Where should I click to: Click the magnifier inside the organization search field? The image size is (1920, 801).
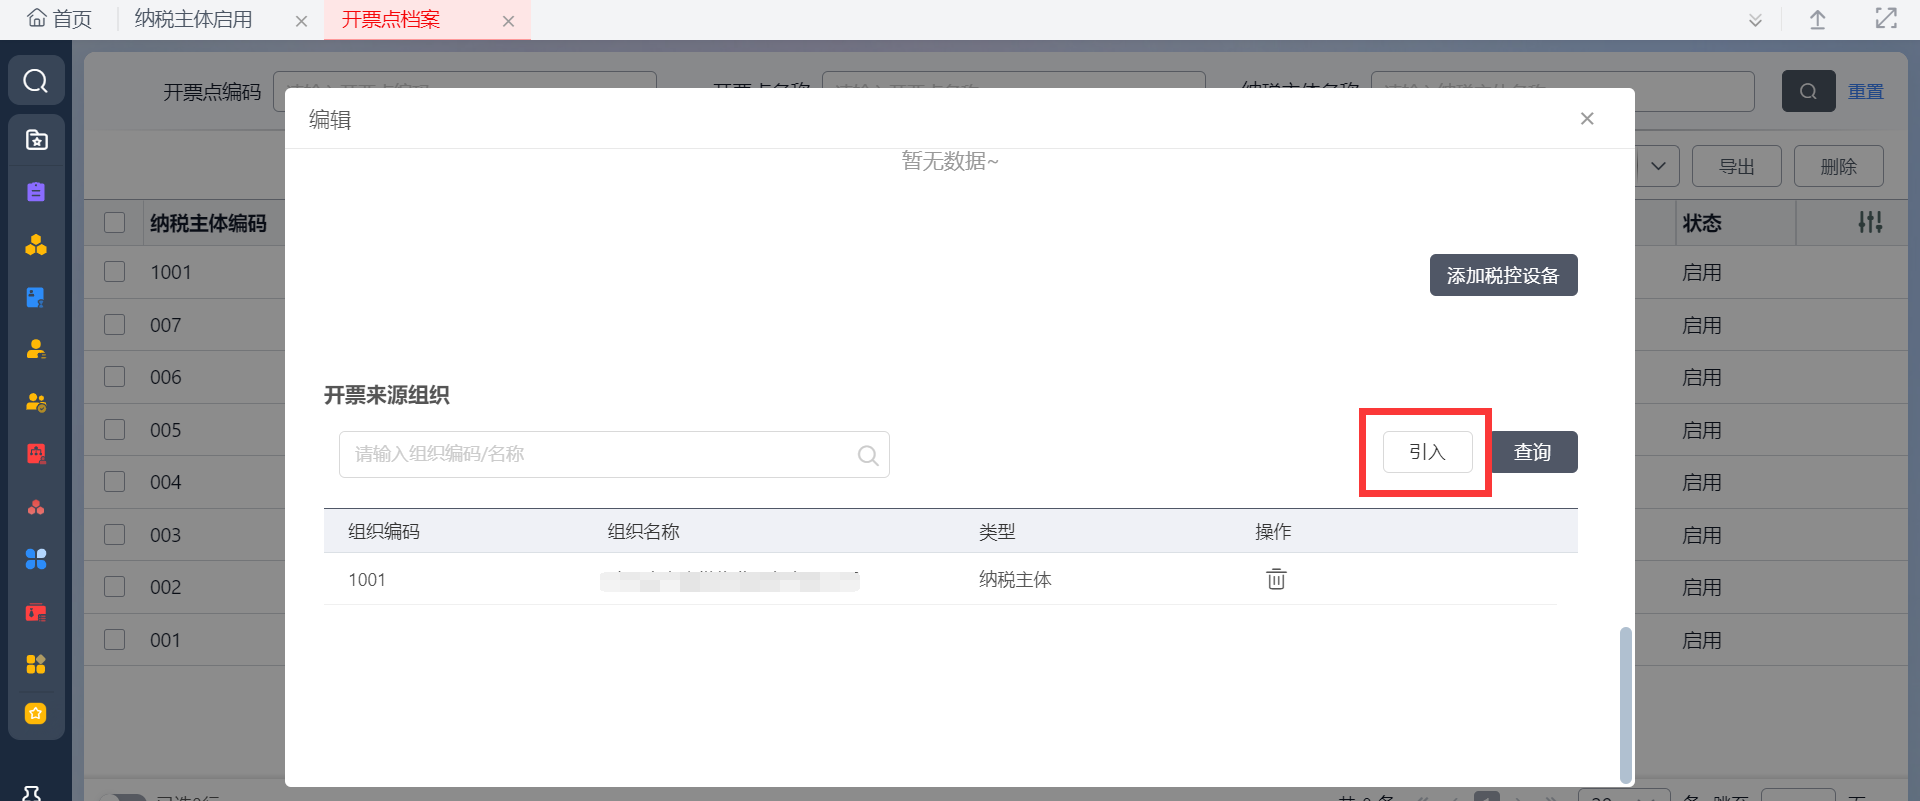point(868,455)
